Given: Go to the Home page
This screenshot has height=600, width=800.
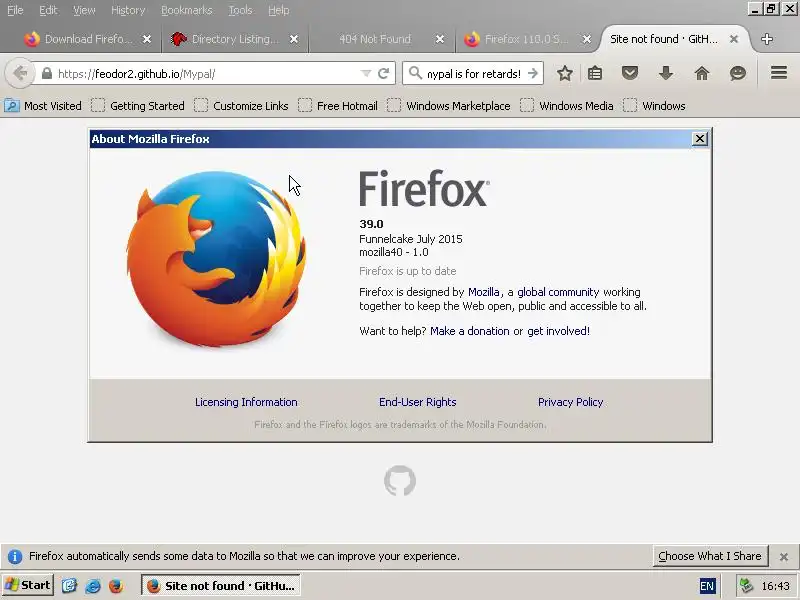Looking at the screenshot, I should [x=702, y=73].
